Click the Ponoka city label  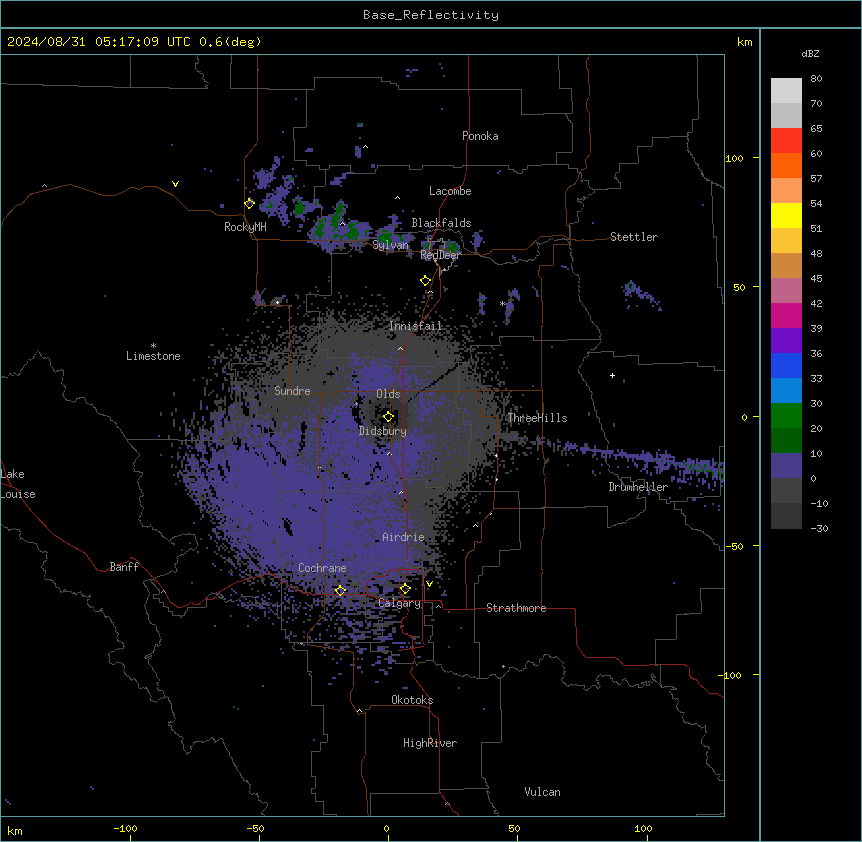point(480,136)
